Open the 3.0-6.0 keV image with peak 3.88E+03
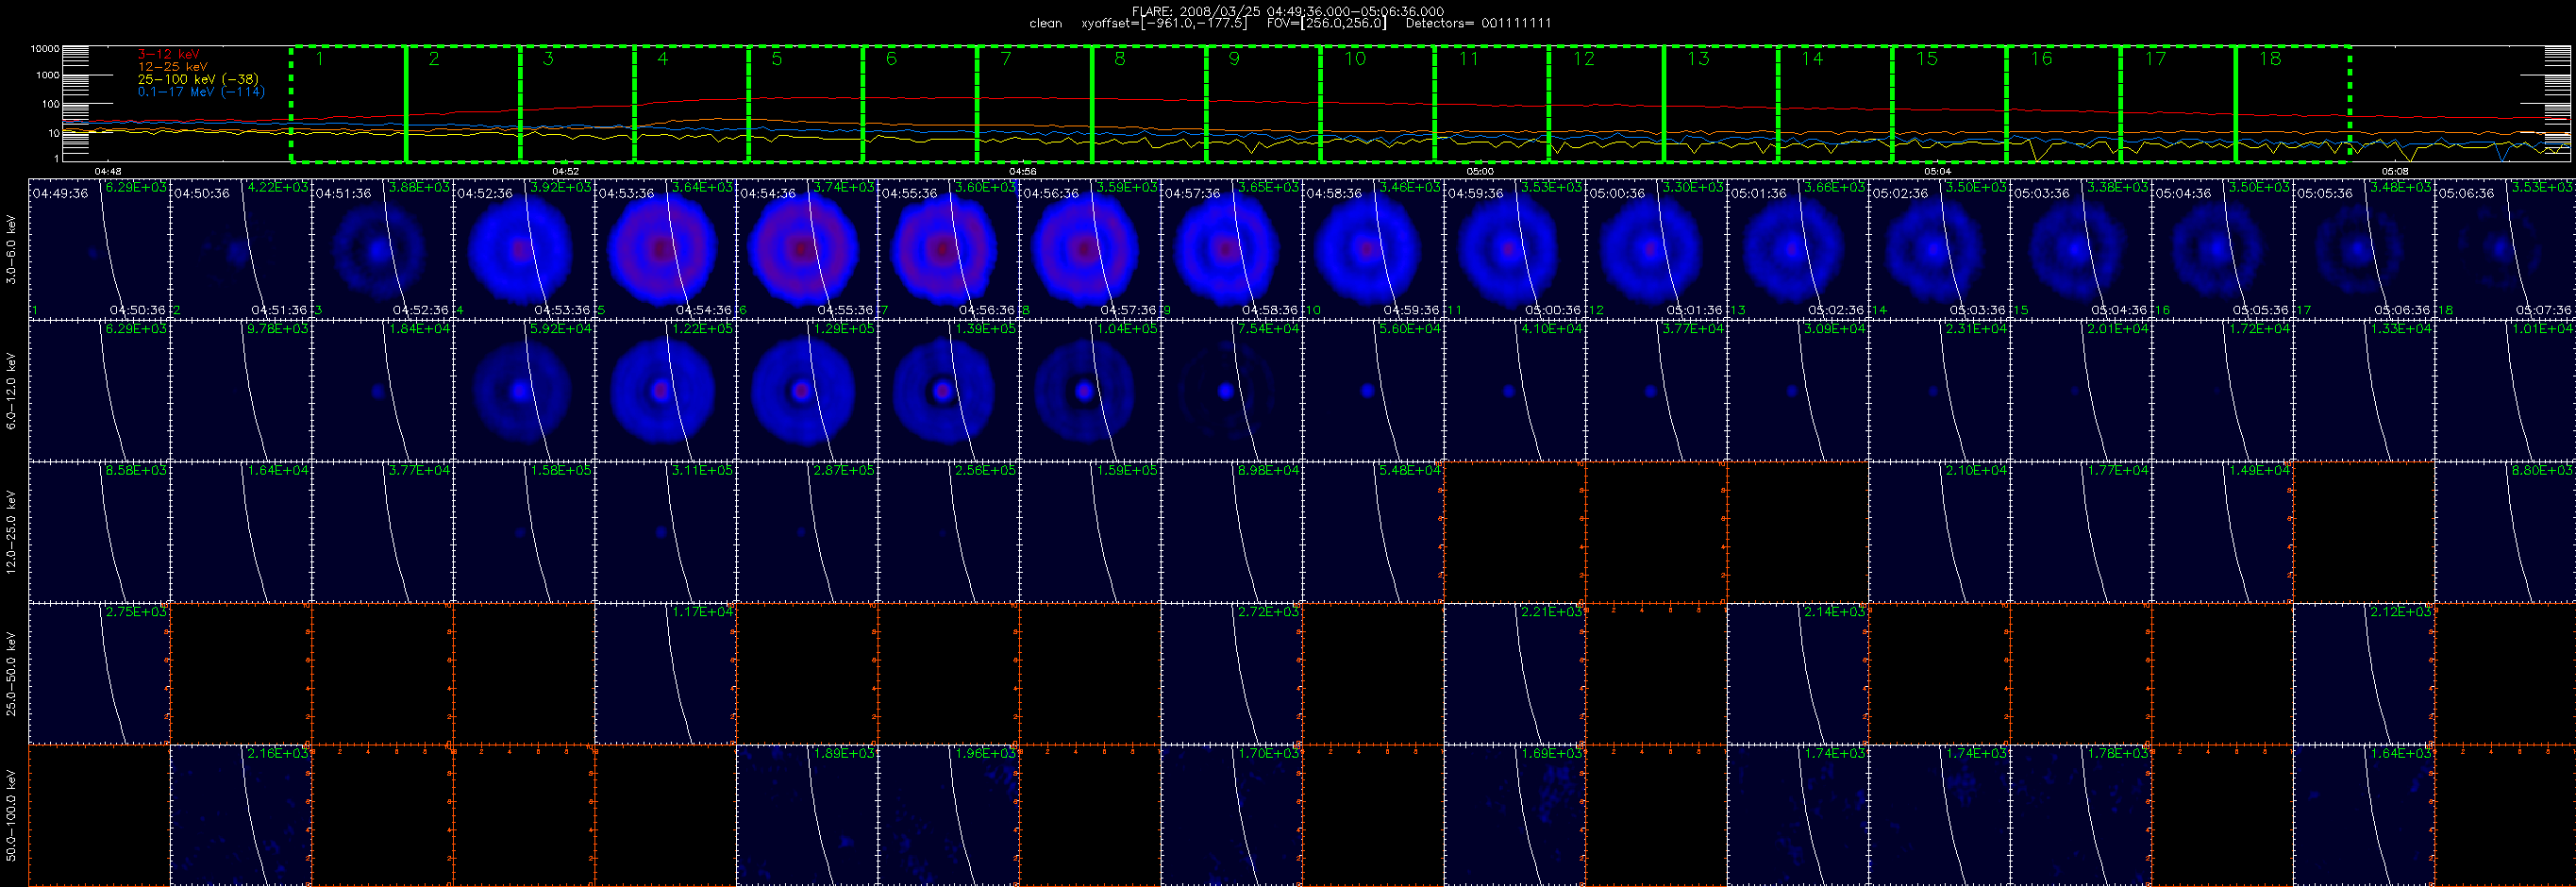The image size is (2576, 887). point(382,249)
